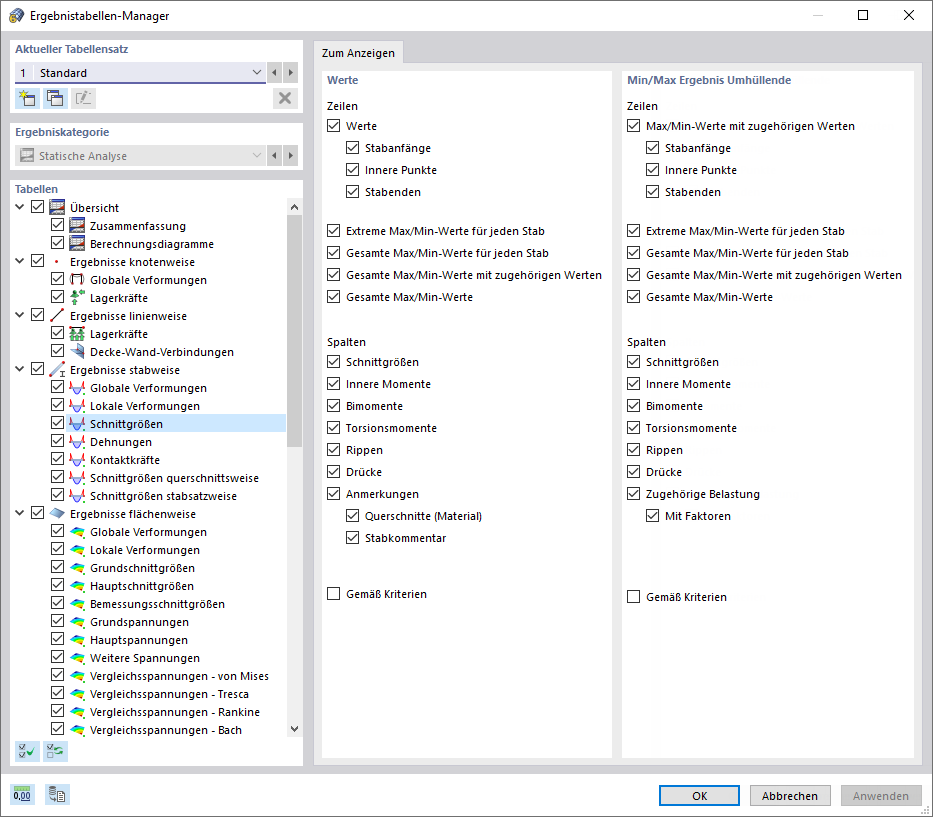Screen dimensions: 933x817
Task: Uncheck Stabanfänge under Werte
Action: pyautogui.click(x=353, y=148)
